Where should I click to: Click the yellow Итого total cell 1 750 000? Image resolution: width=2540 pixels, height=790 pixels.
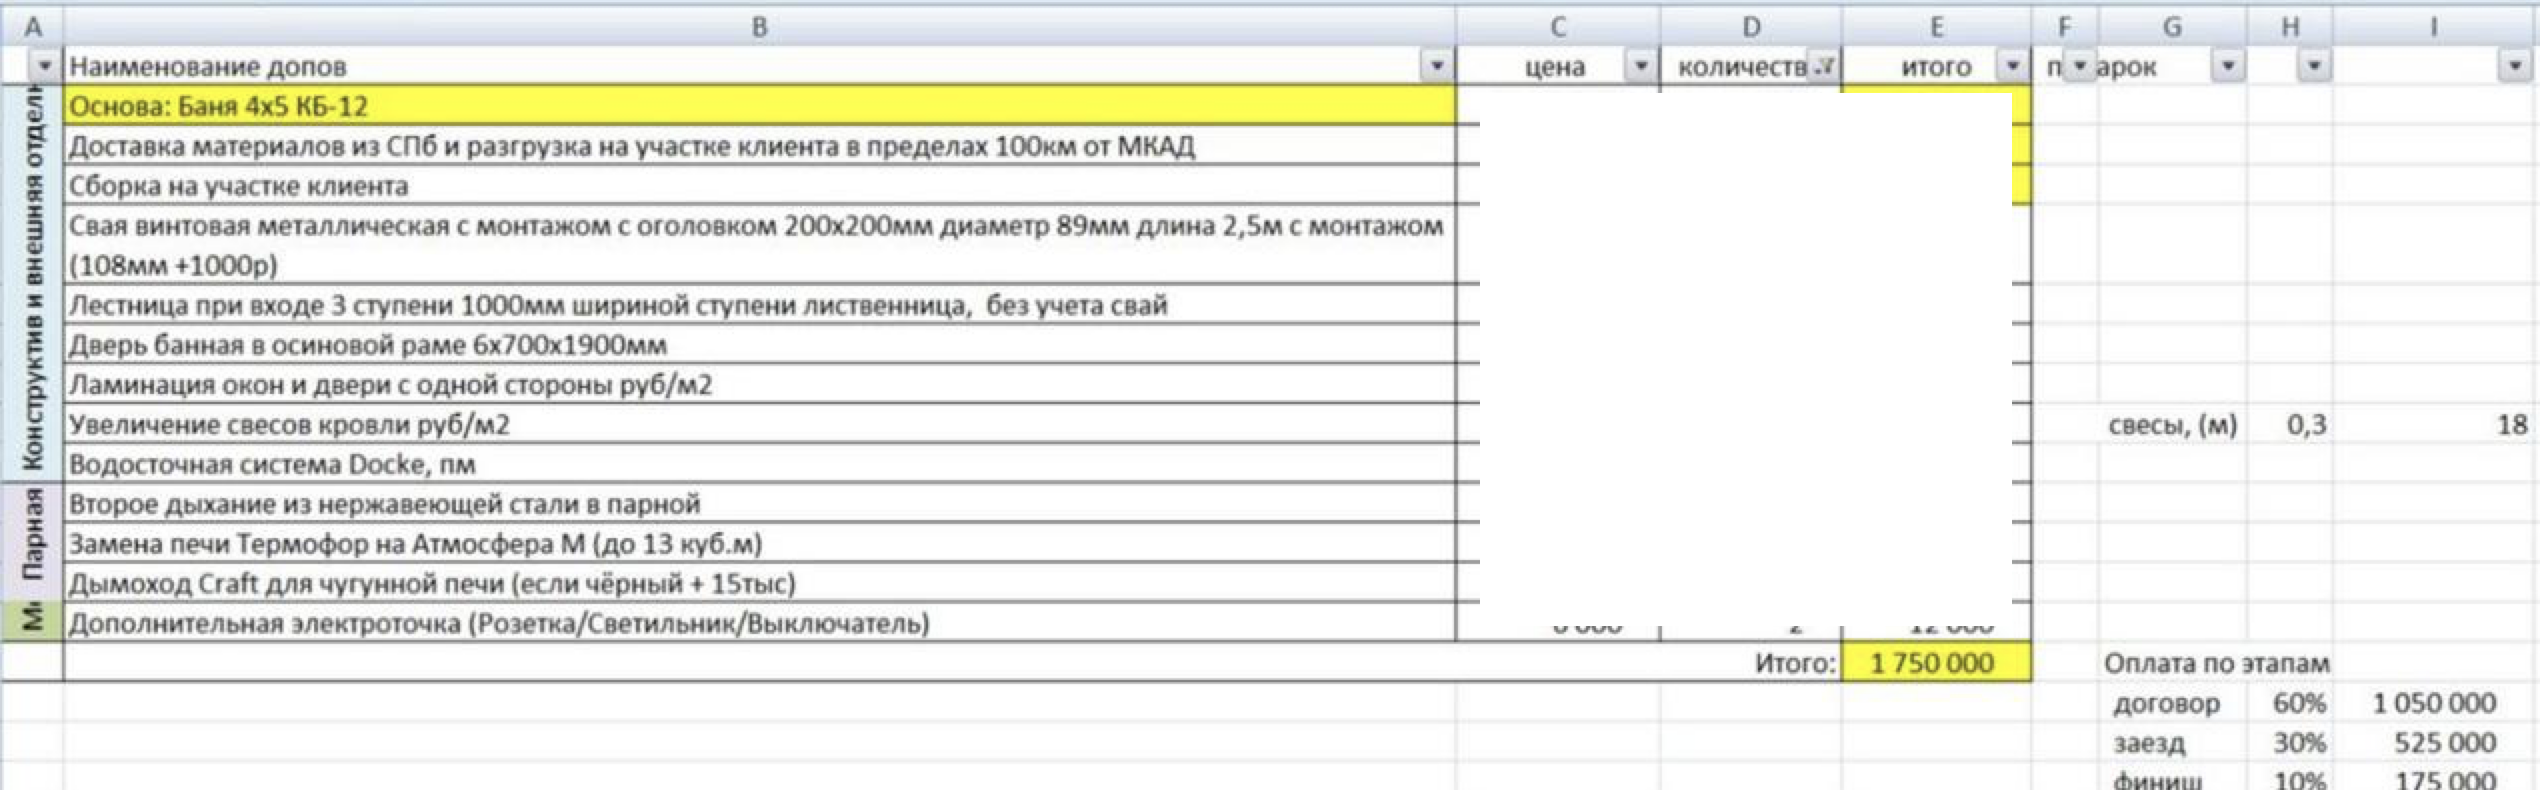click(1934, 663)
